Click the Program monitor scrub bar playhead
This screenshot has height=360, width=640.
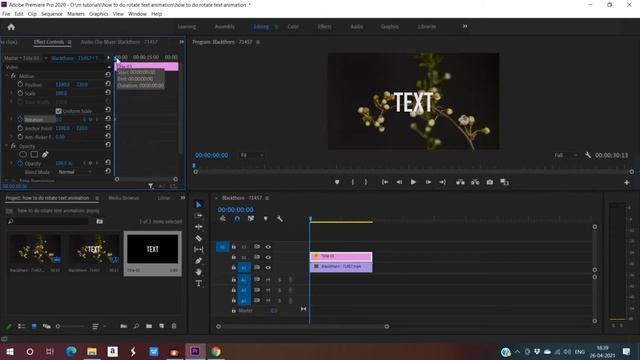(x=194, y=166)
